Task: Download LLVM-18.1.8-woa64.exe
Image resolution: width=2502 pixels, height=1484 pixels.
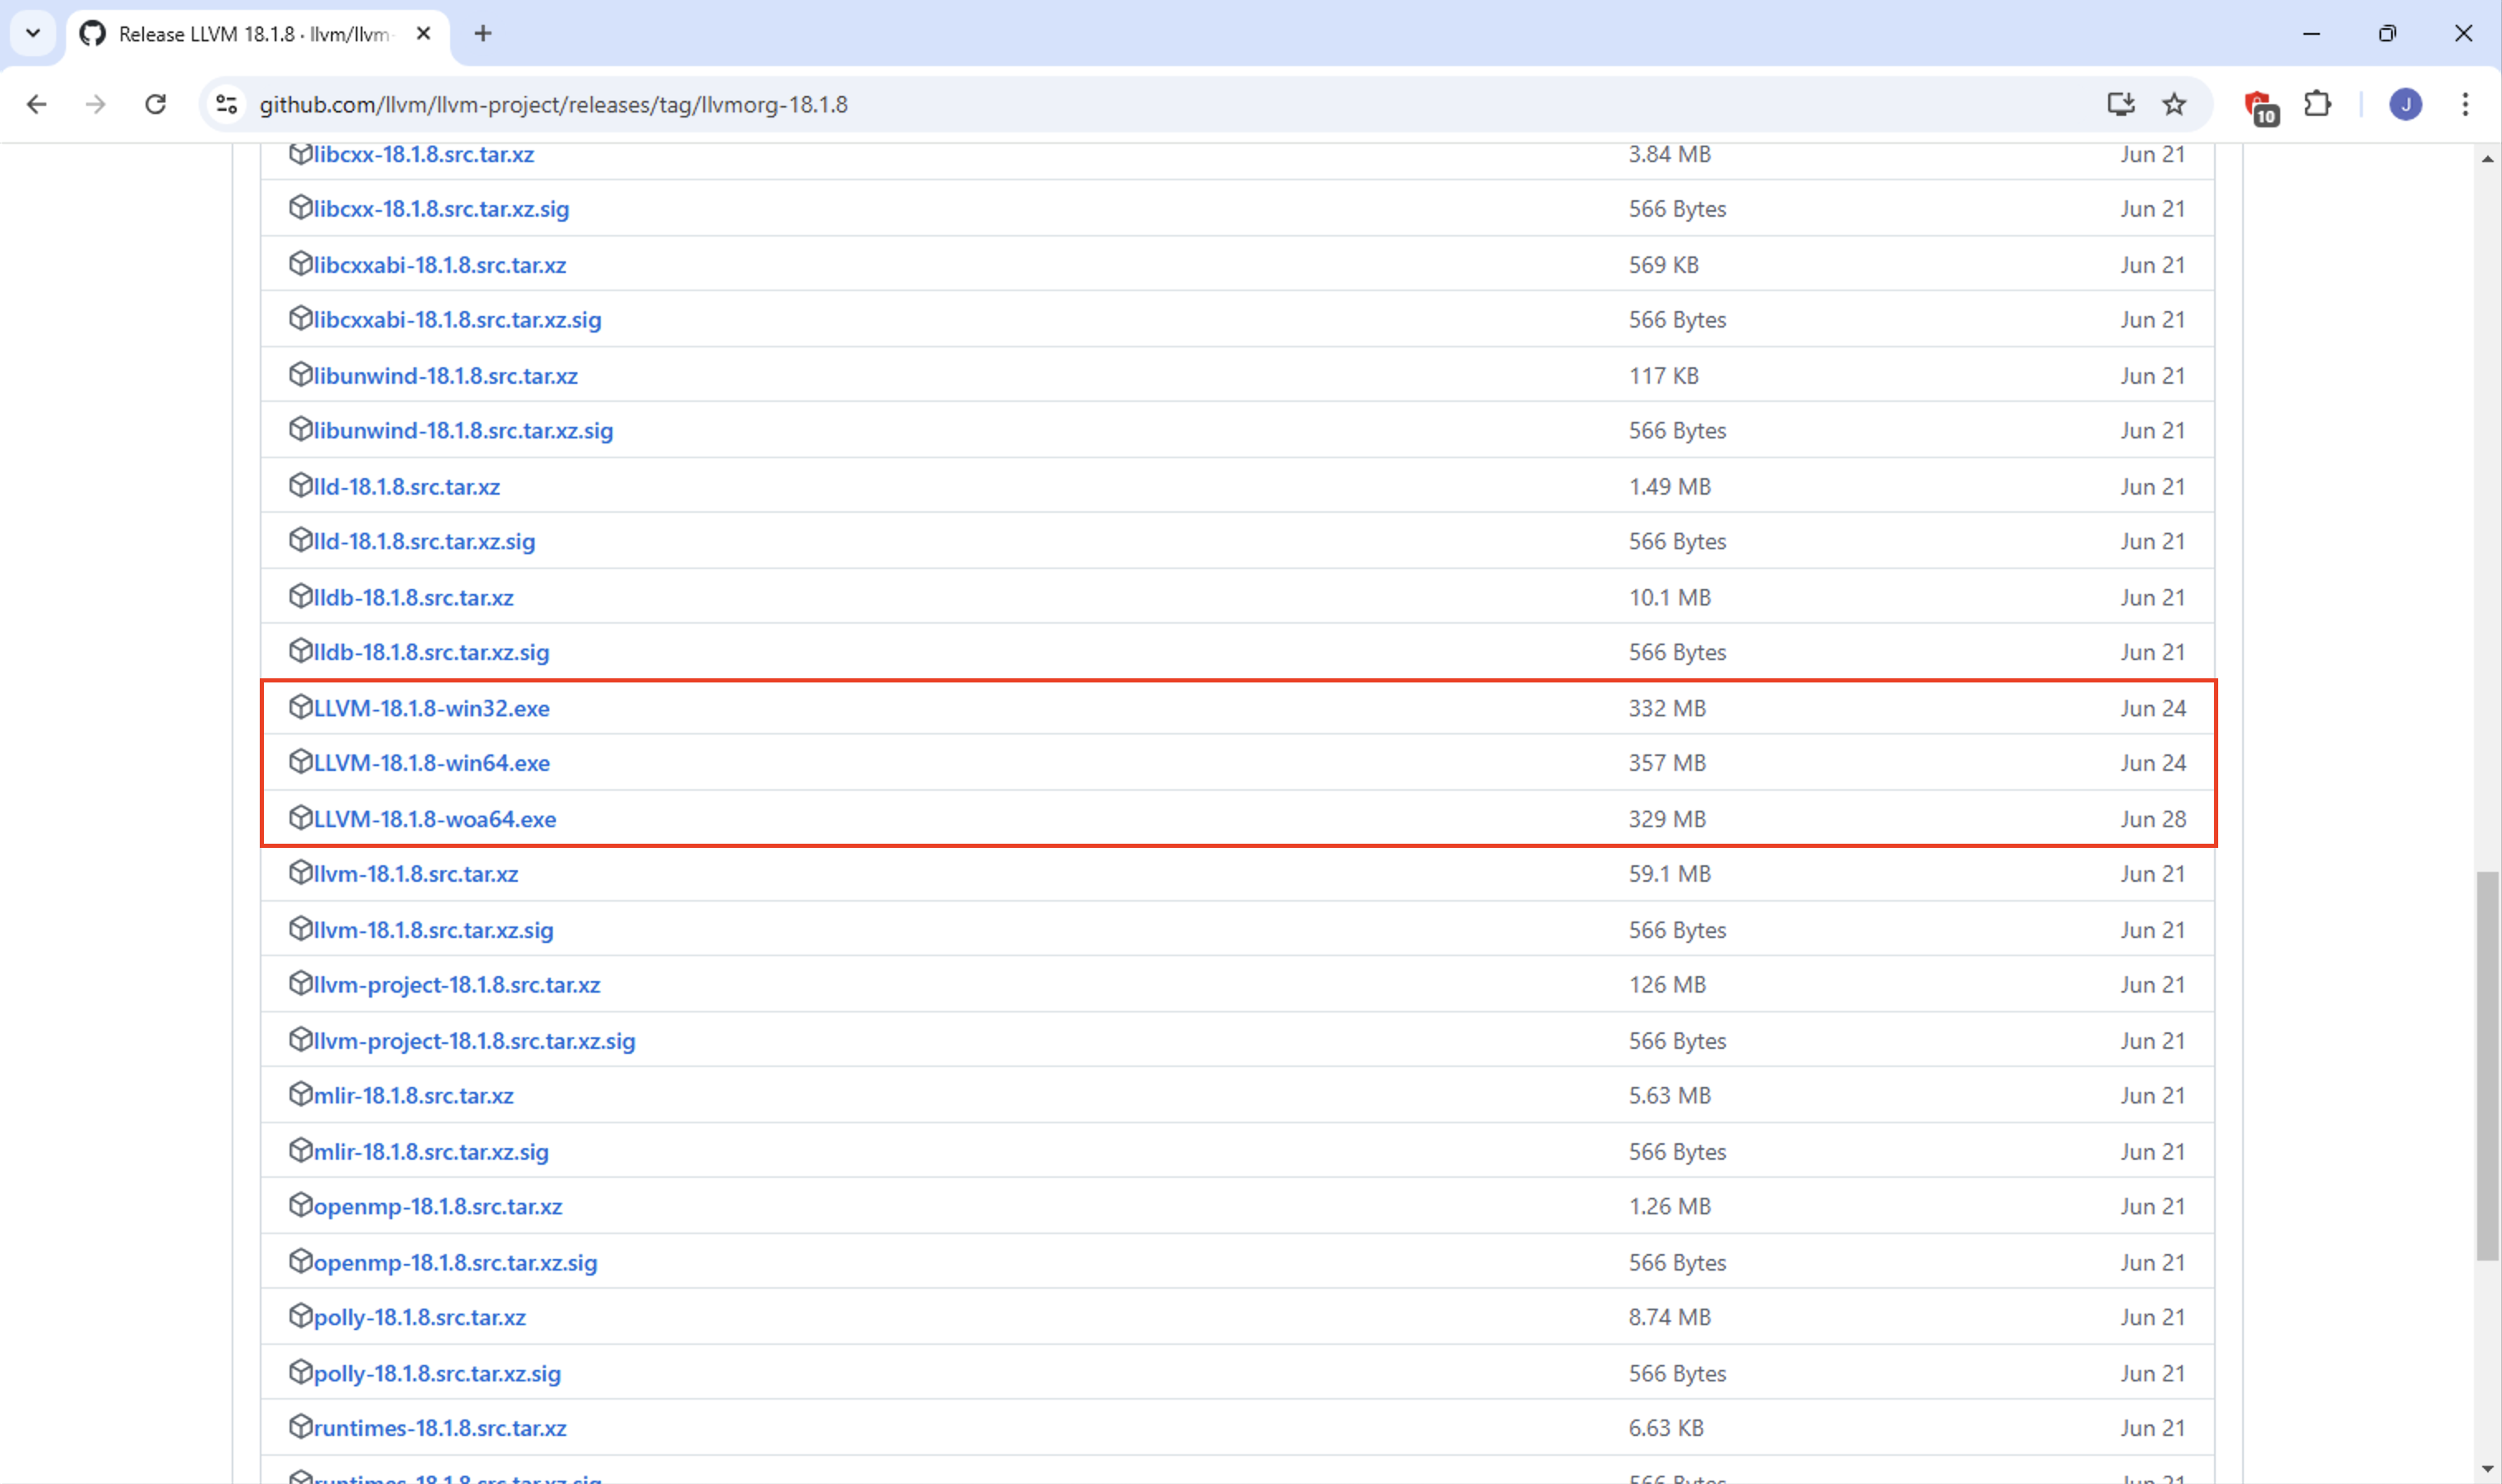Action: click(x=434, y=819)
